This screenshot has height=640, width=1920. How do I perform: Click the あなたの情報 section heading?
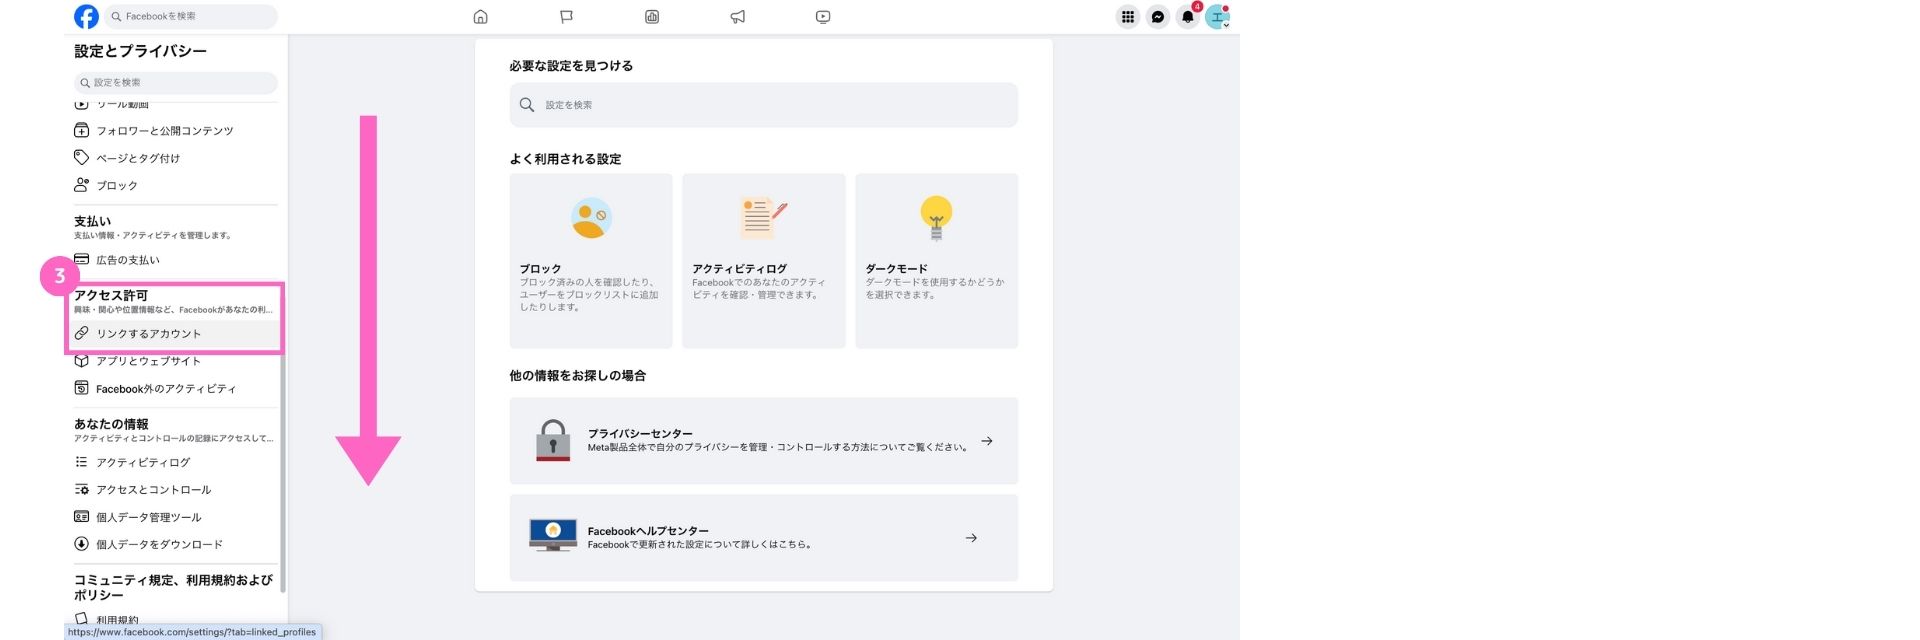coord(111,424)
